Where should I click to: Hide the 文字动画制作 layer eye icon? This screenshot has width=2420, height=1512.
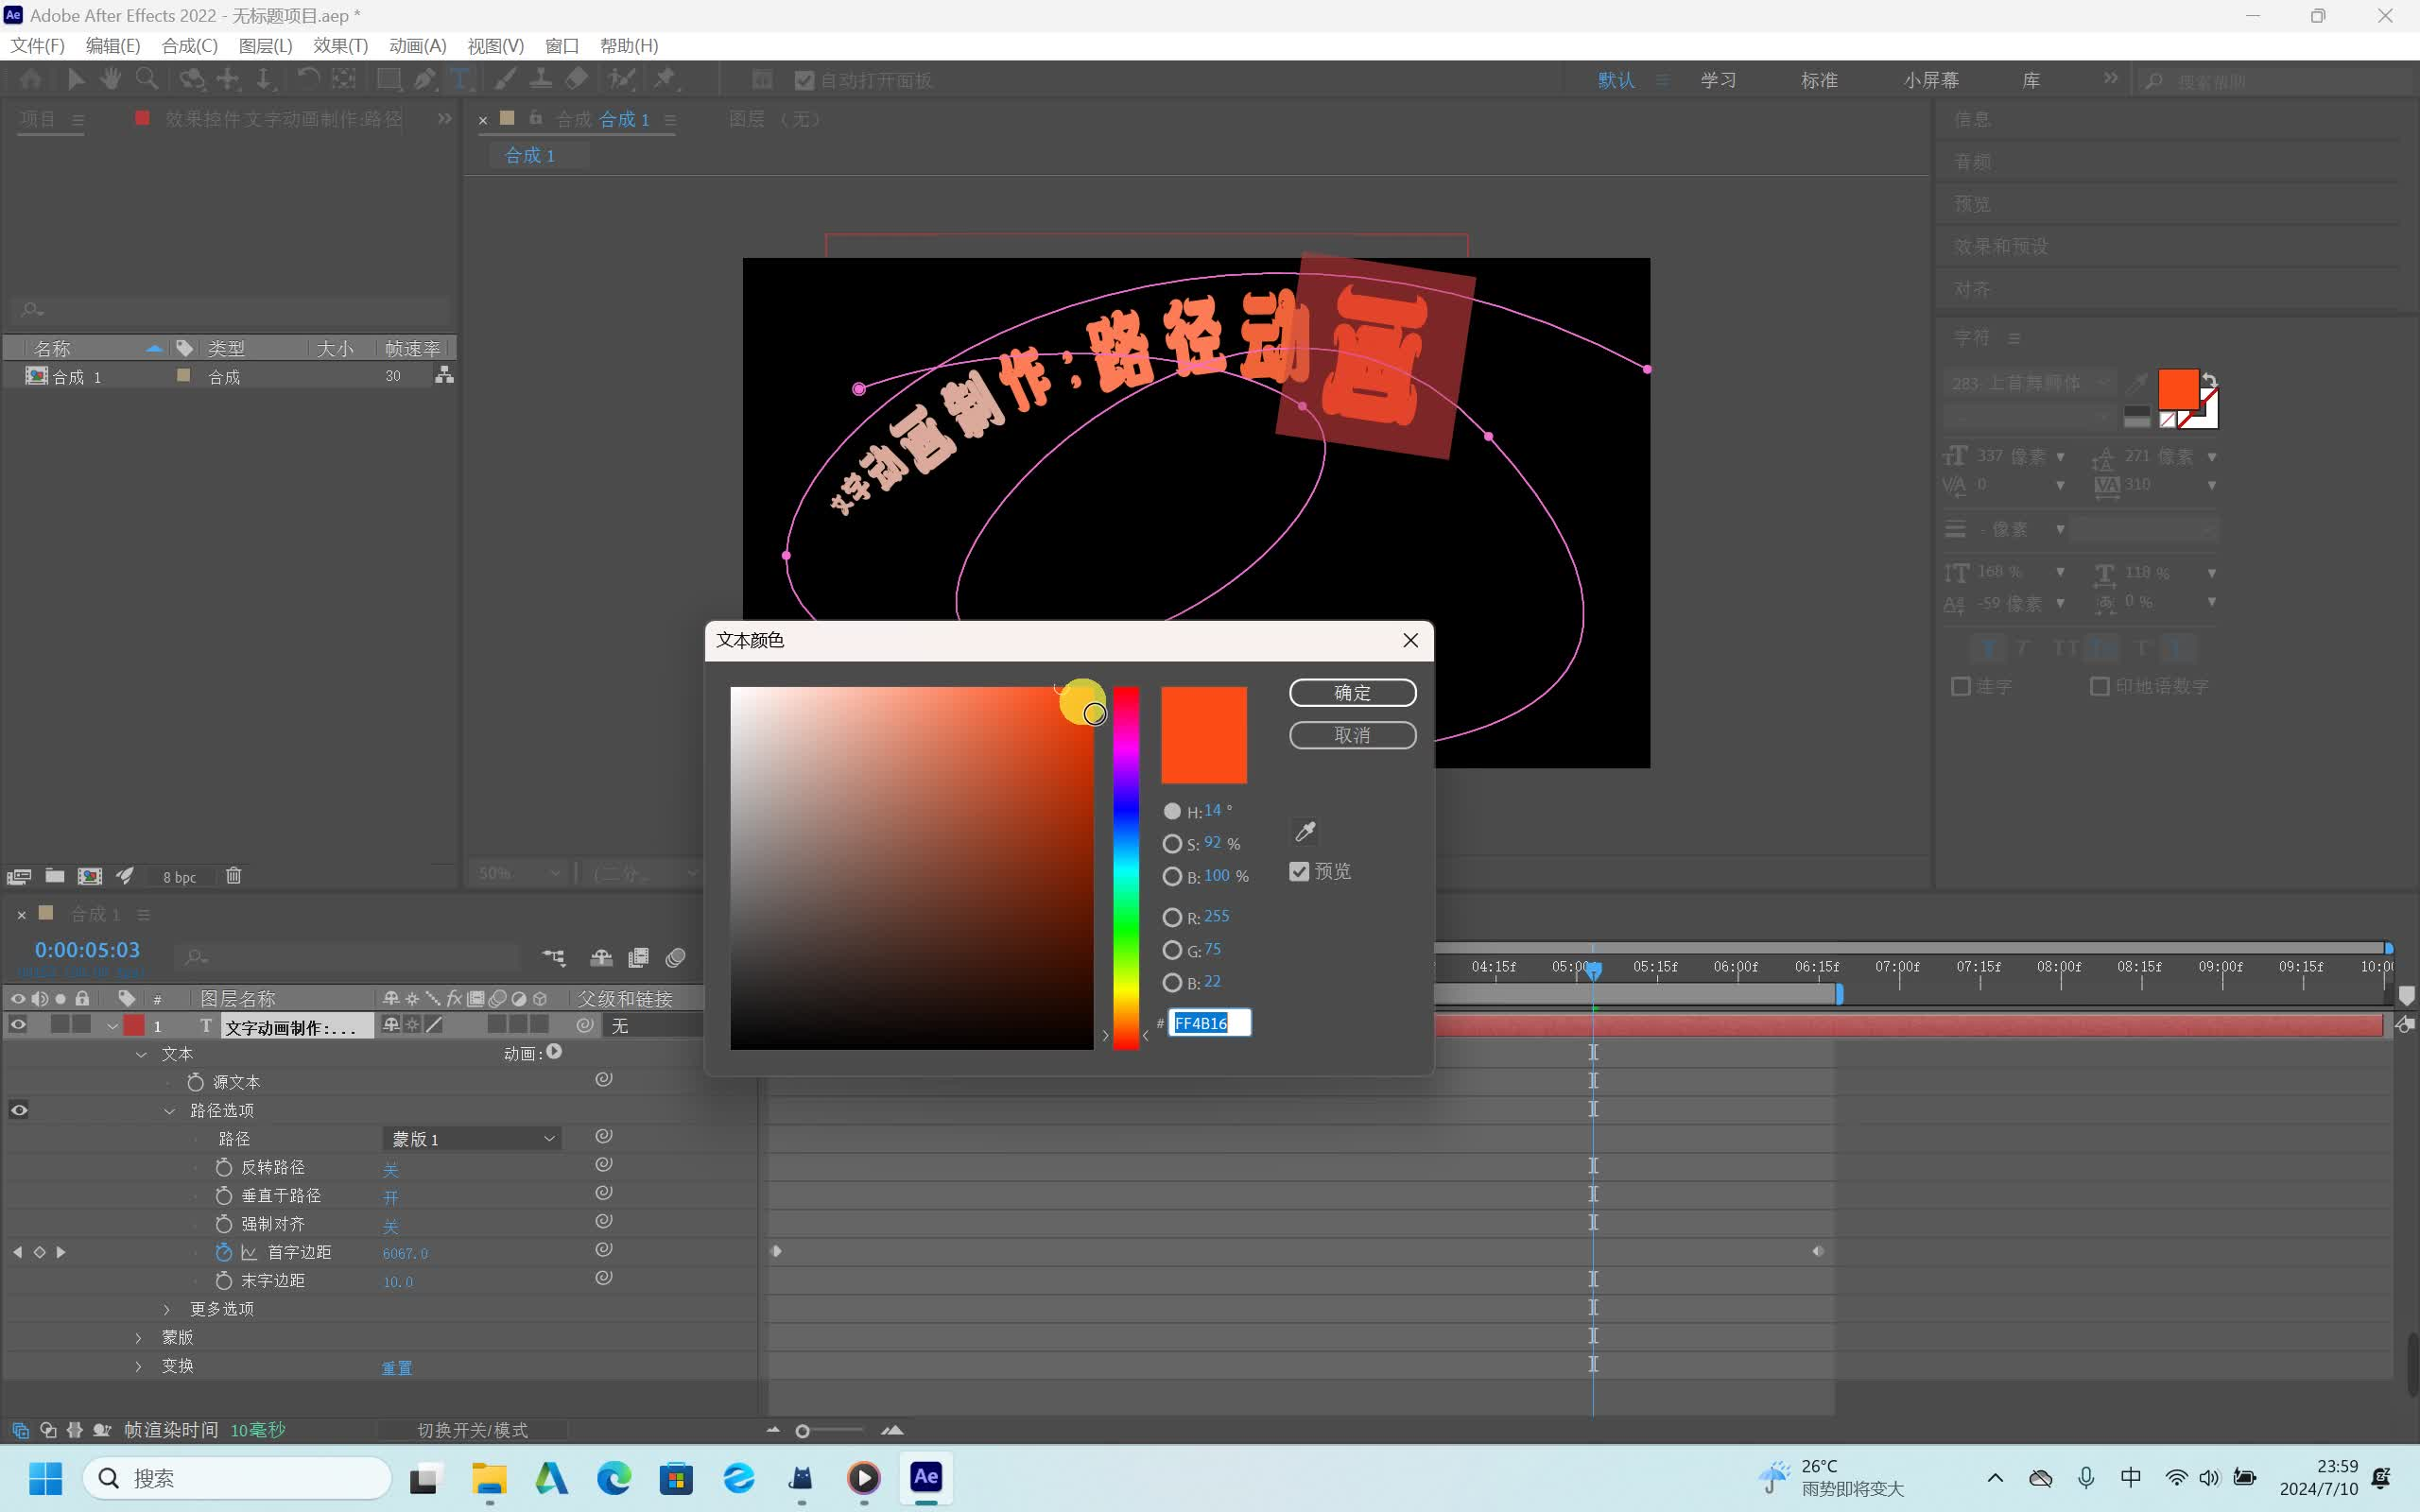[x=18, y=1025]
